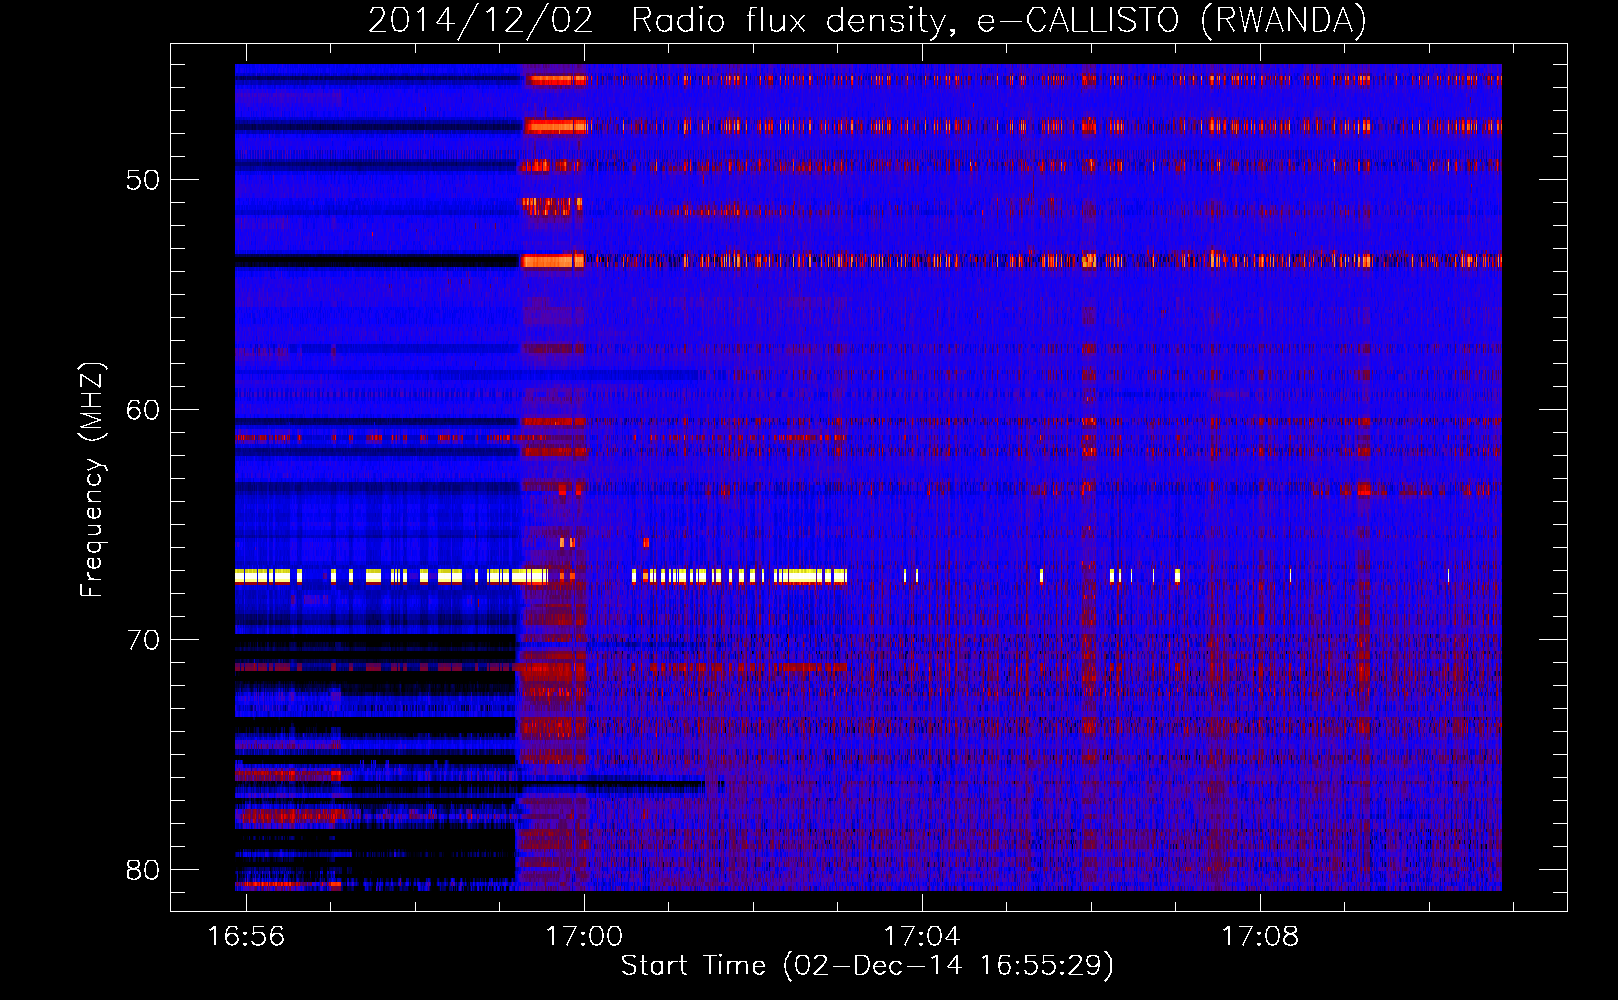This screenshot has width=1618, height=1000.
Task: Click the 70 frequency tick label
Action: tap(143, 640)
